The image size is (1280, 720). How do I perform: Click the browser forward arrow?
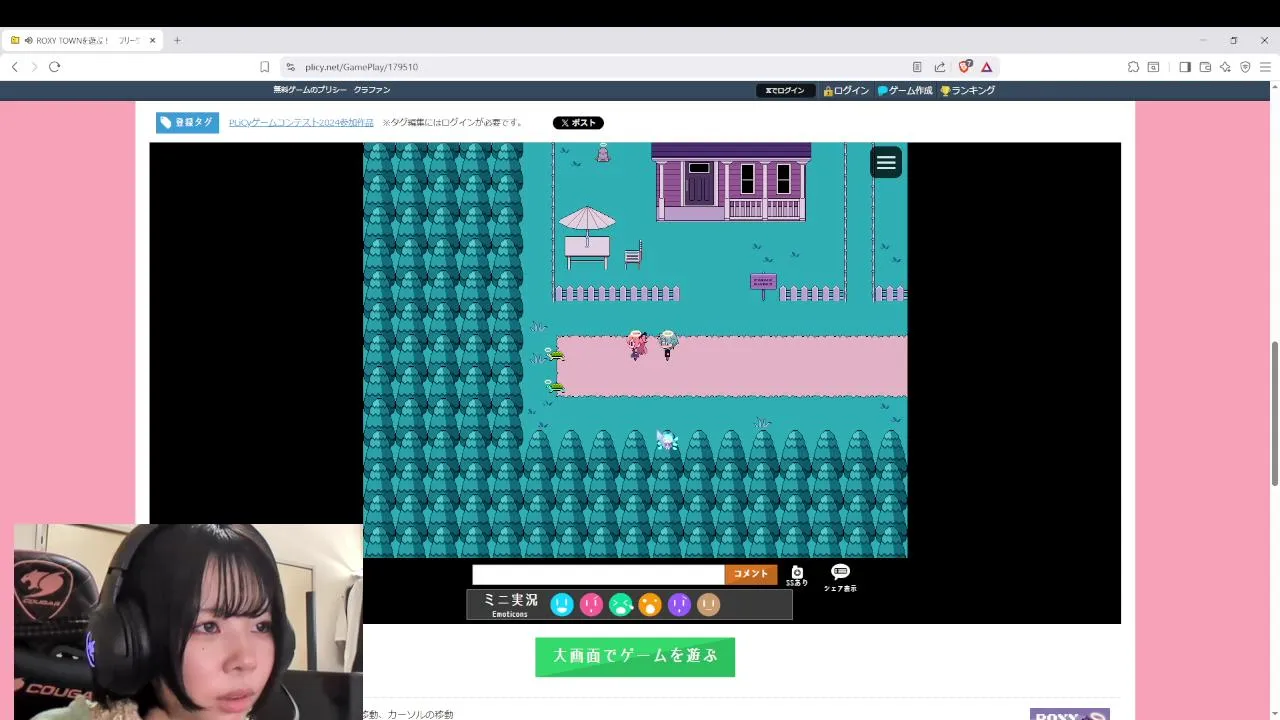34,67
